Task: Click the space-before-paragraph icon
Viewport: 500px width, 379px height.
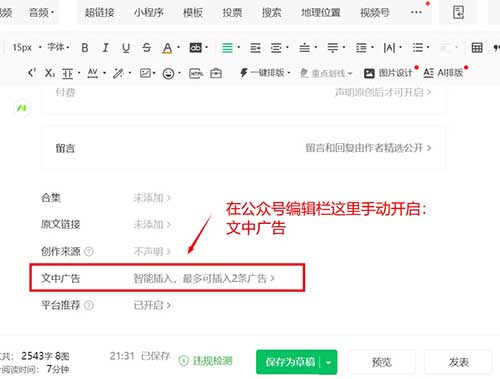Action: pyautogui.click(x=304, y=48)
